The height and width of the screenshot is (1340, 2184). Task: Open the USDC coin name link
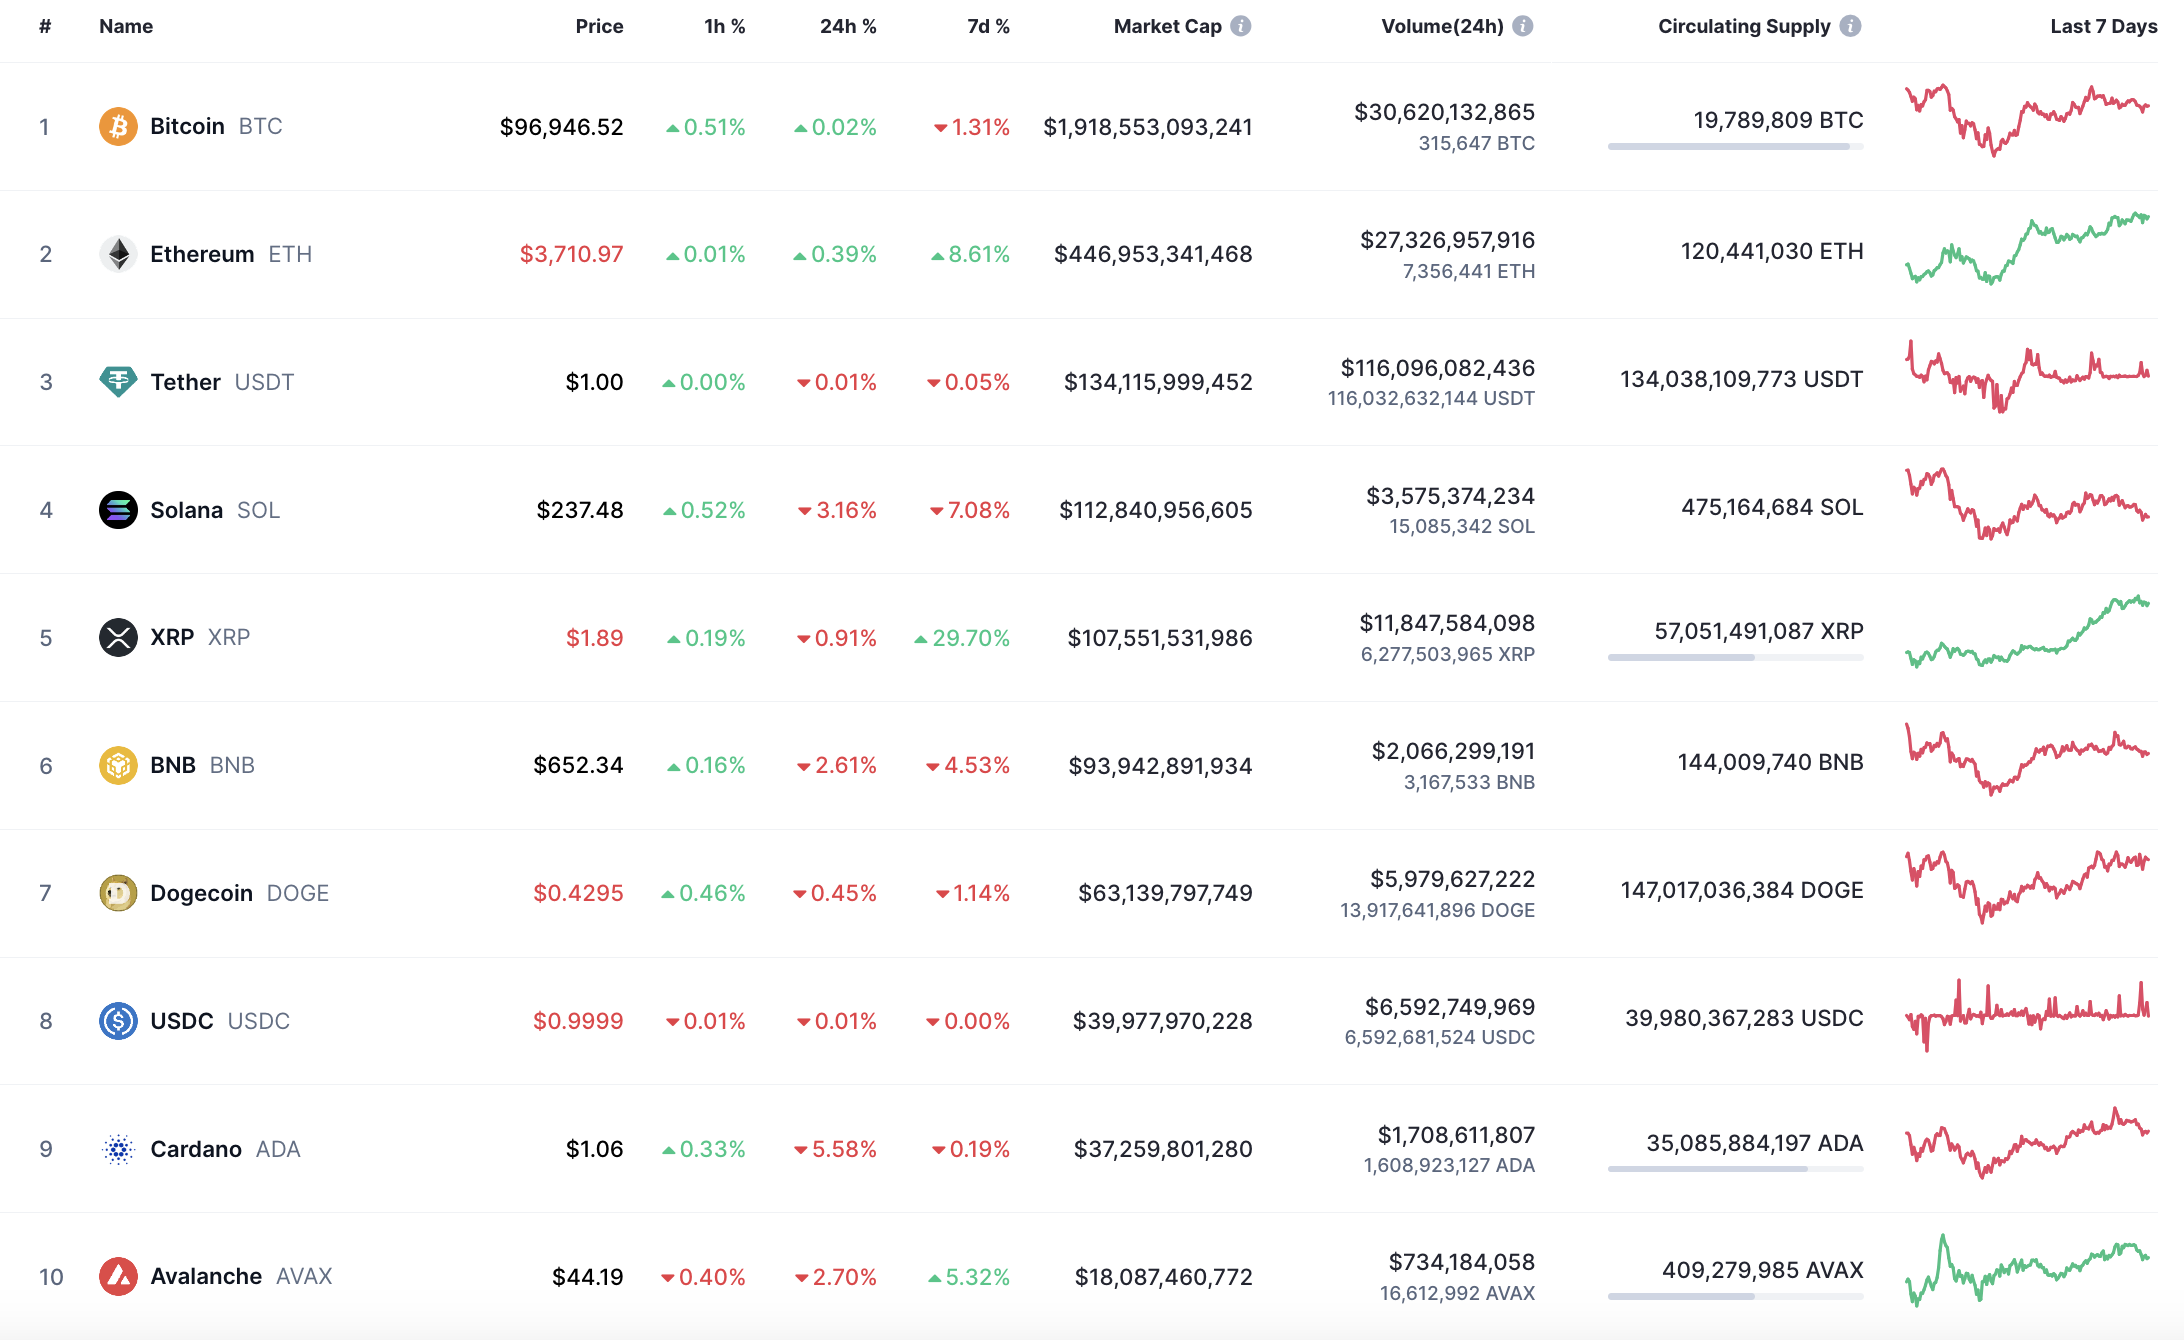pyautogui.click(x=182, y=1021)
